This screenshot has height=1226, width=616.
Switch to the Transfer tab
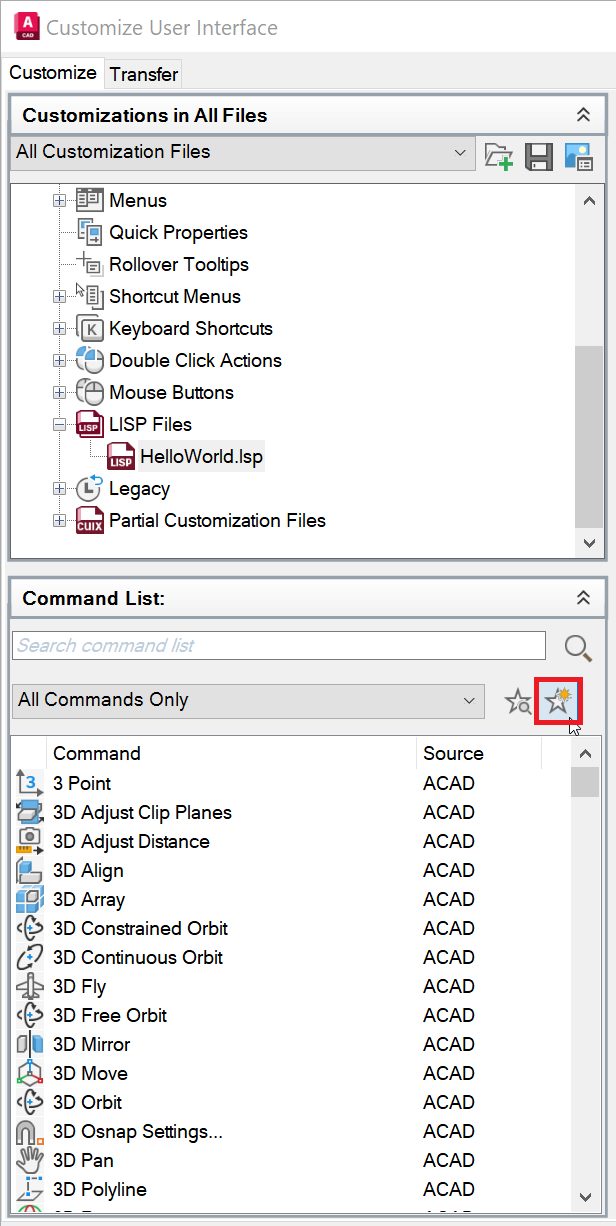coord(144,74)
